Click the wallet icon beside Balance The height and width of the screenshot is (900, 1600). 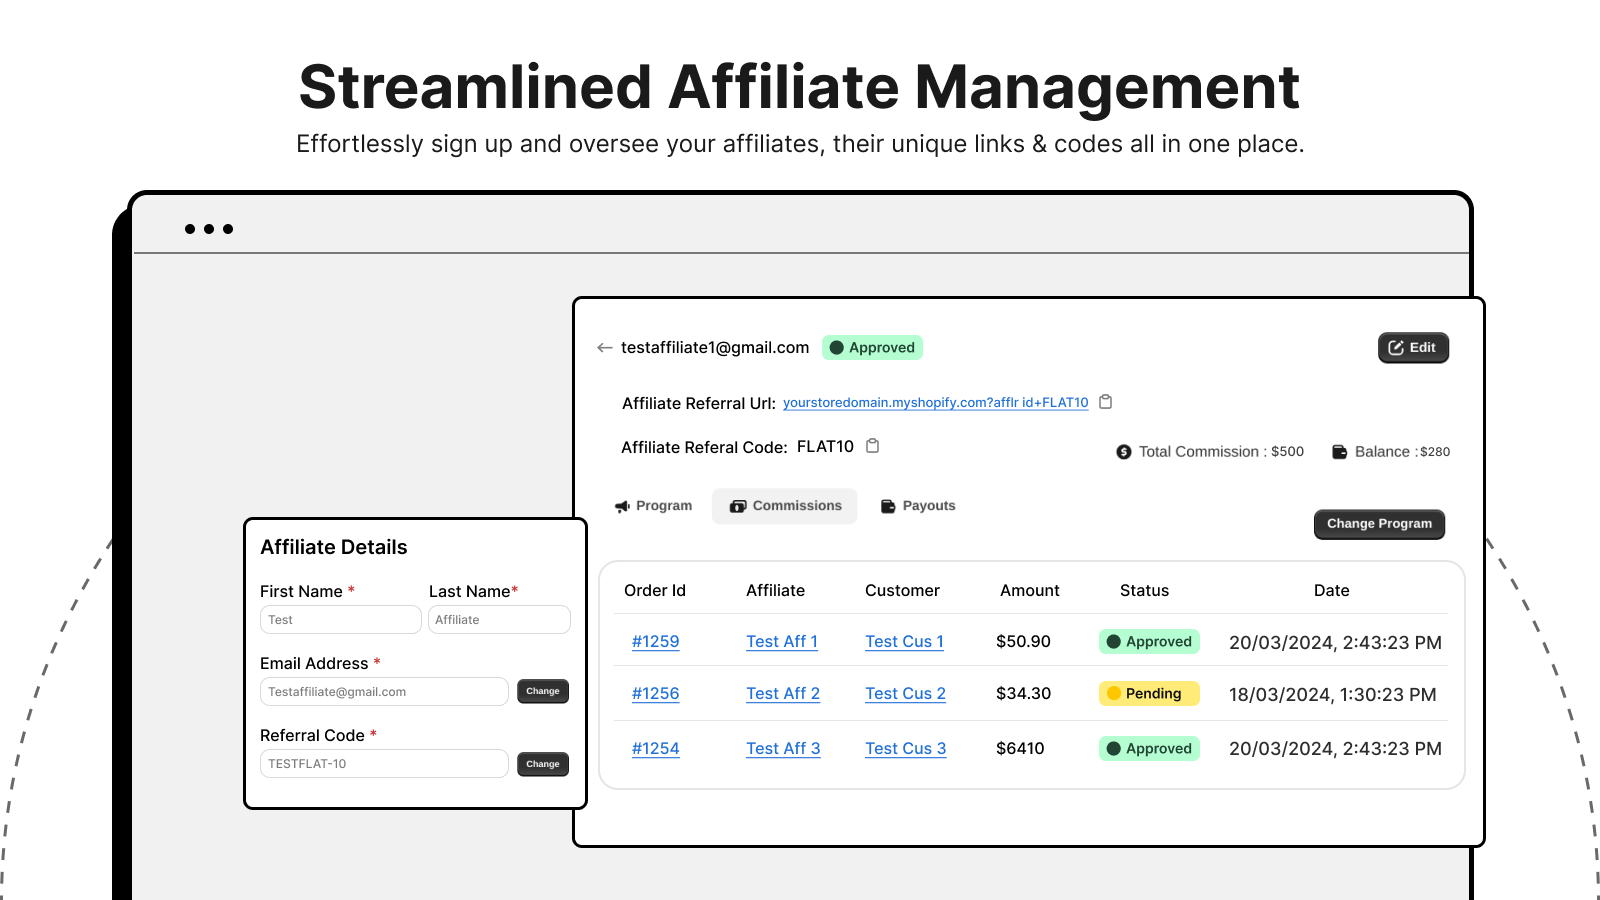1338,451
